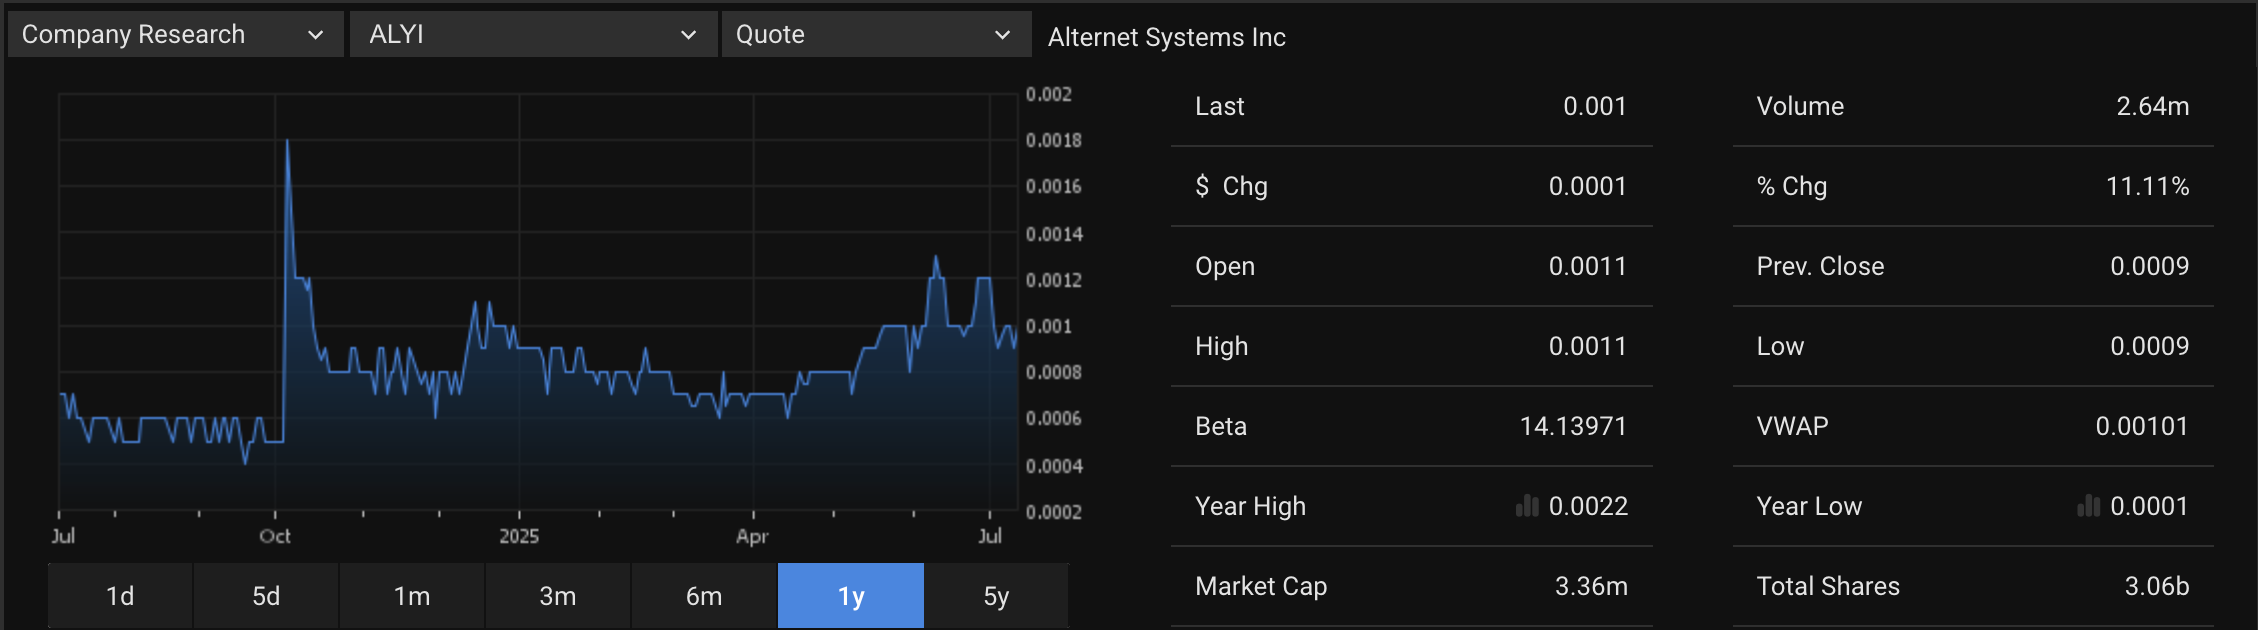
Task: Select the Beta value 14.13971
Action: [1572, 426]
